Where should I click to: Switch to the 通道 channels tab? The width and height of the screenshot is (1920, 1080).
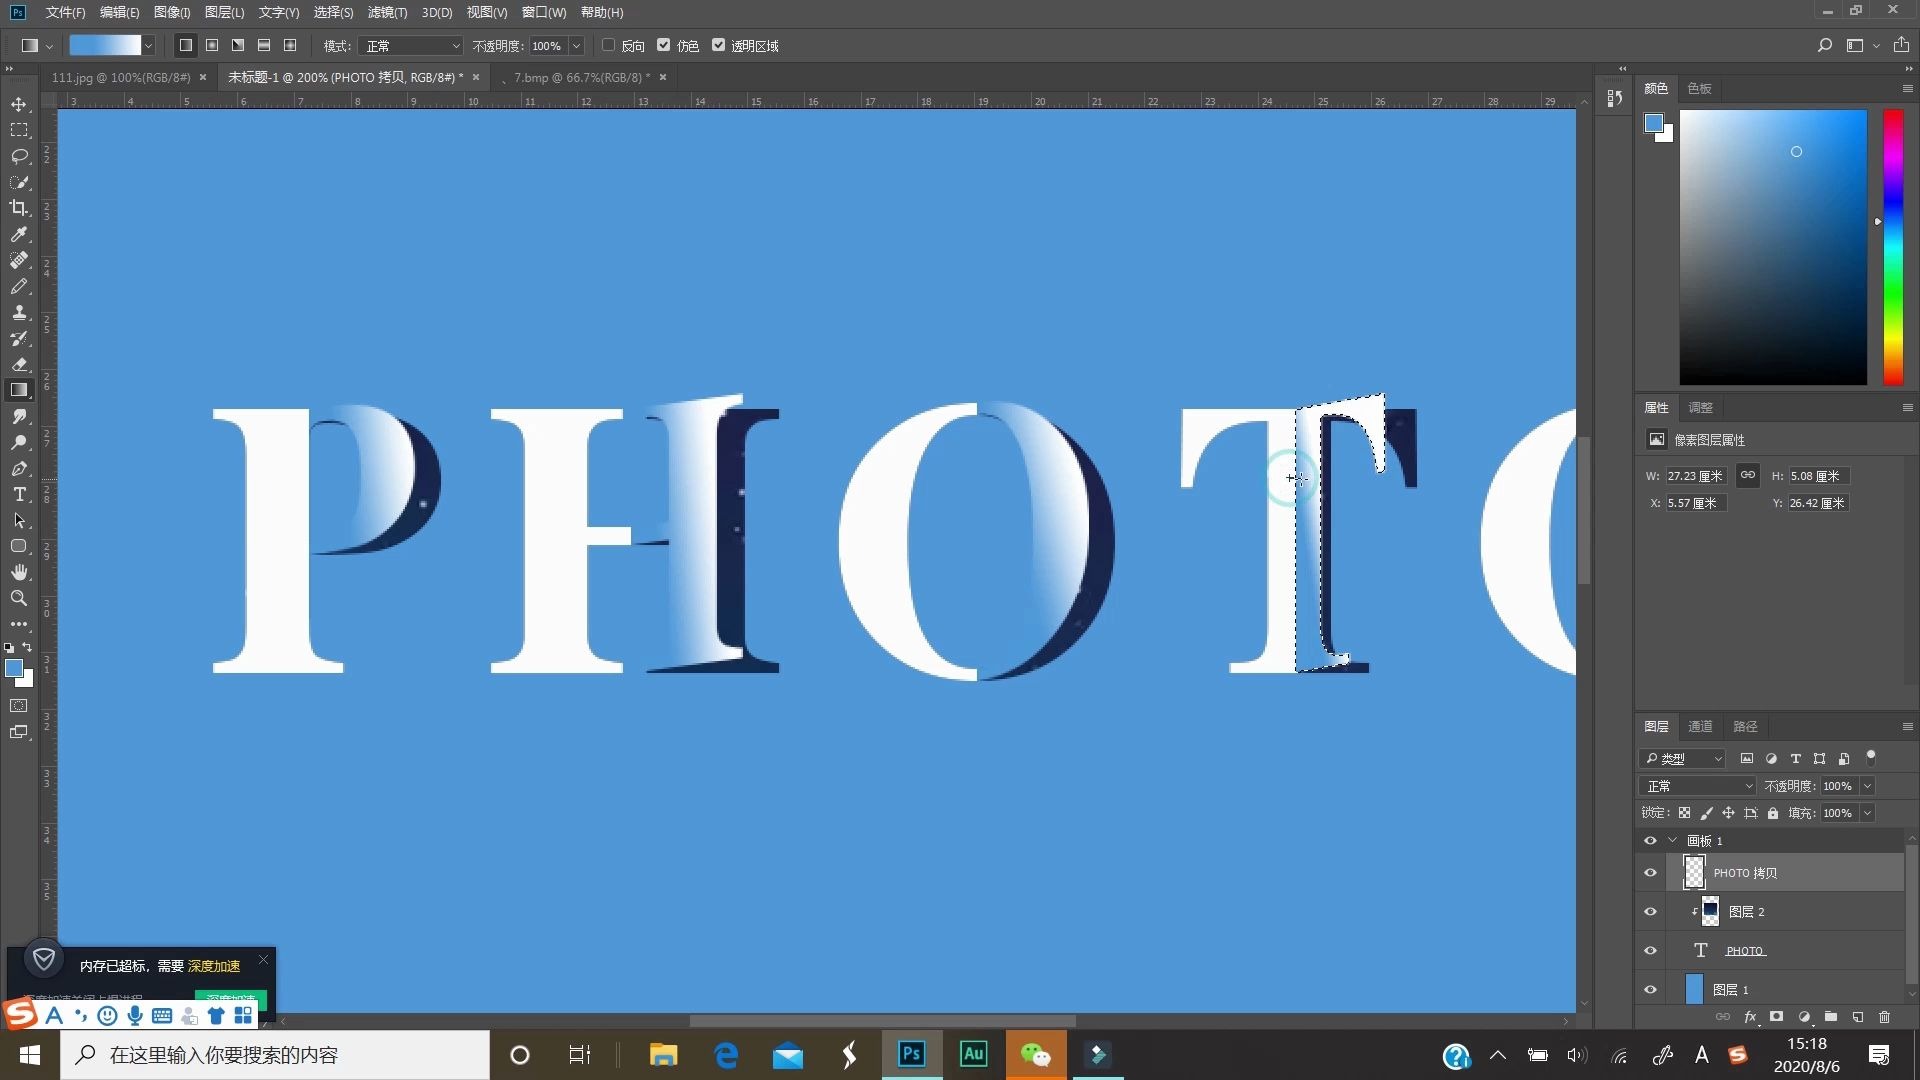point(1700,726)
